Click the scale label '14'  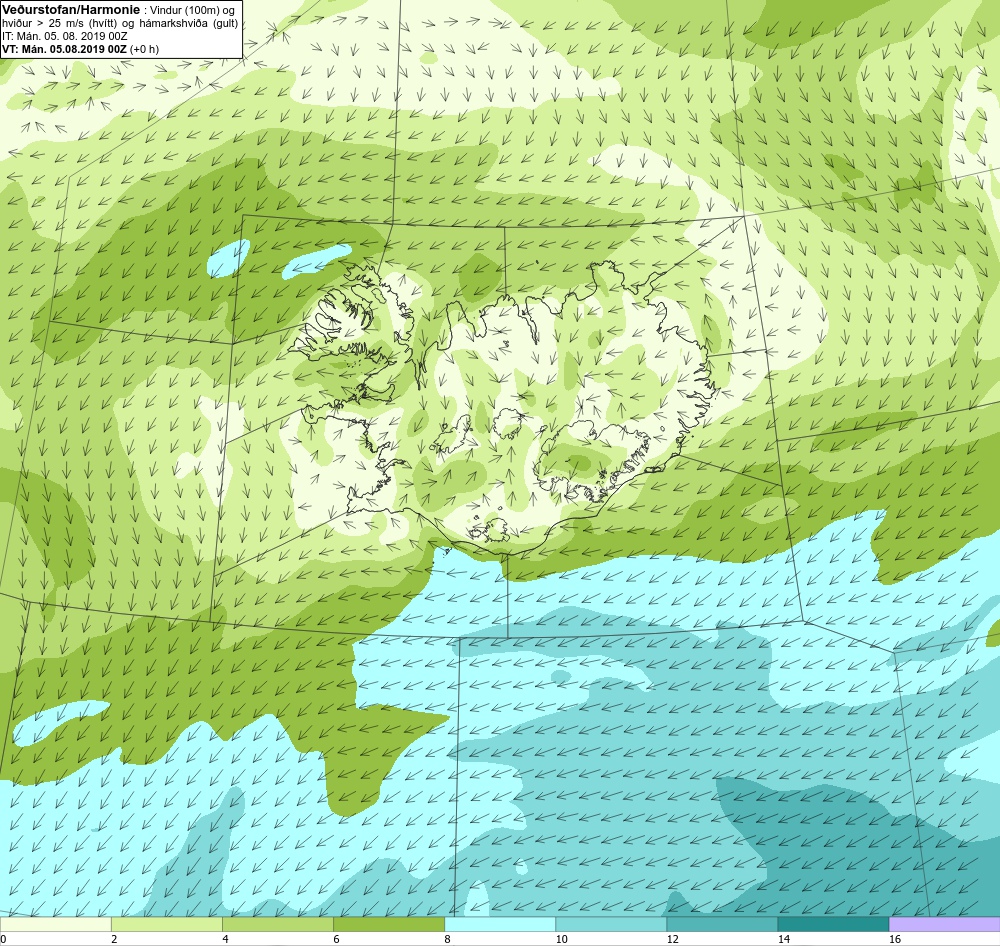click(783, 939)
